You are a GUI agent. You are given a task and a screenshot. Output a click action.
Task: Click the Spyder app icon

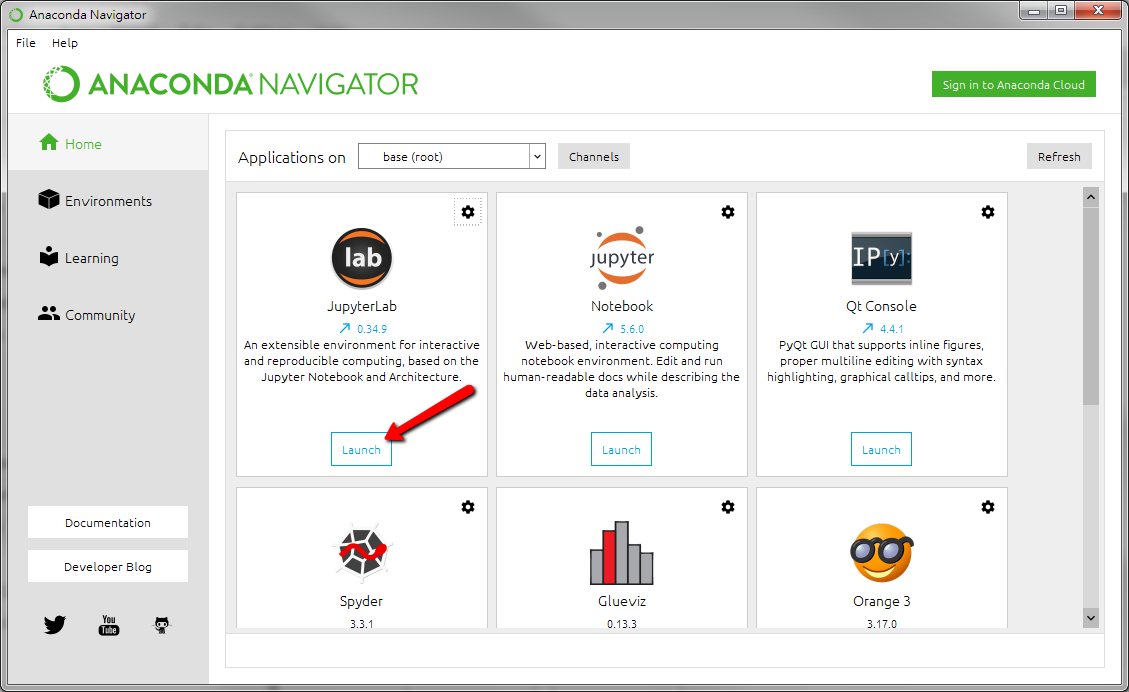point(362,552)
